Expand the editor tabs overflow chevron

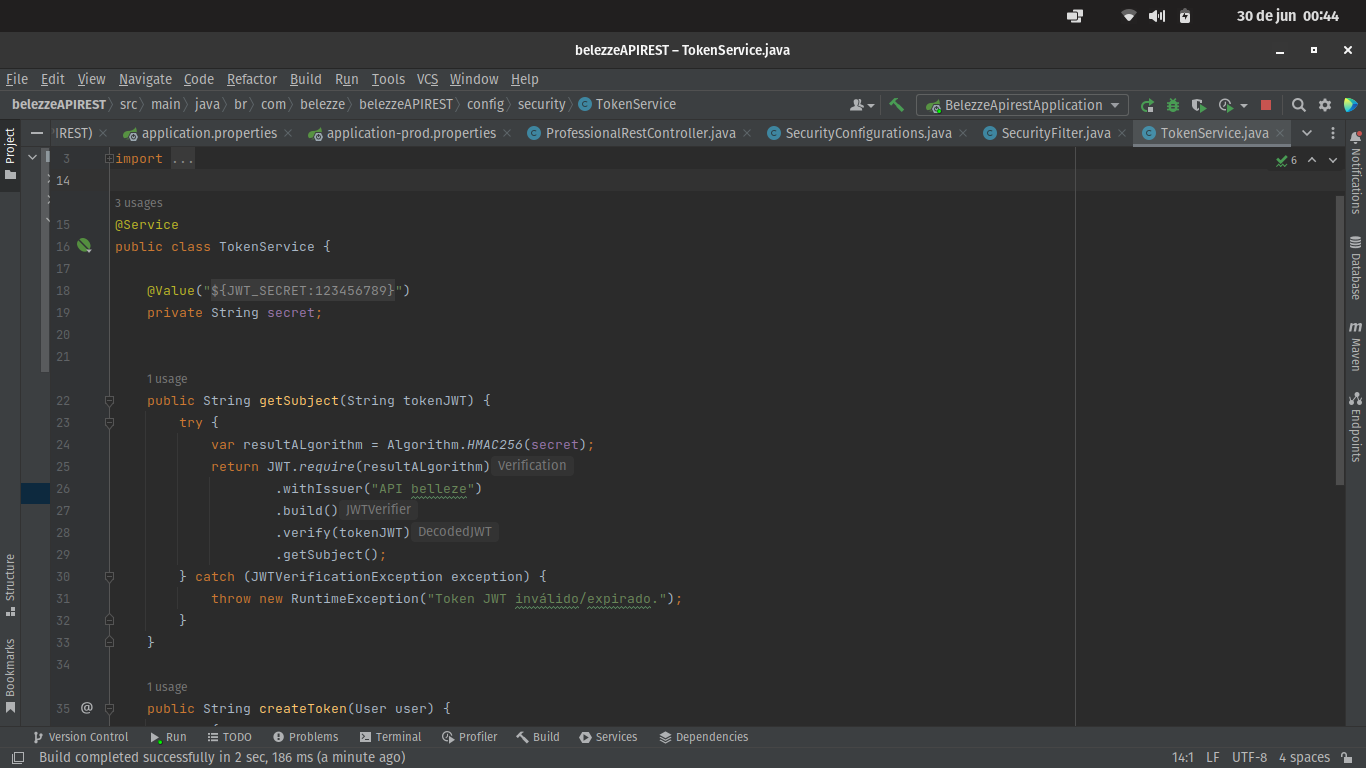tap(1307, 133)
